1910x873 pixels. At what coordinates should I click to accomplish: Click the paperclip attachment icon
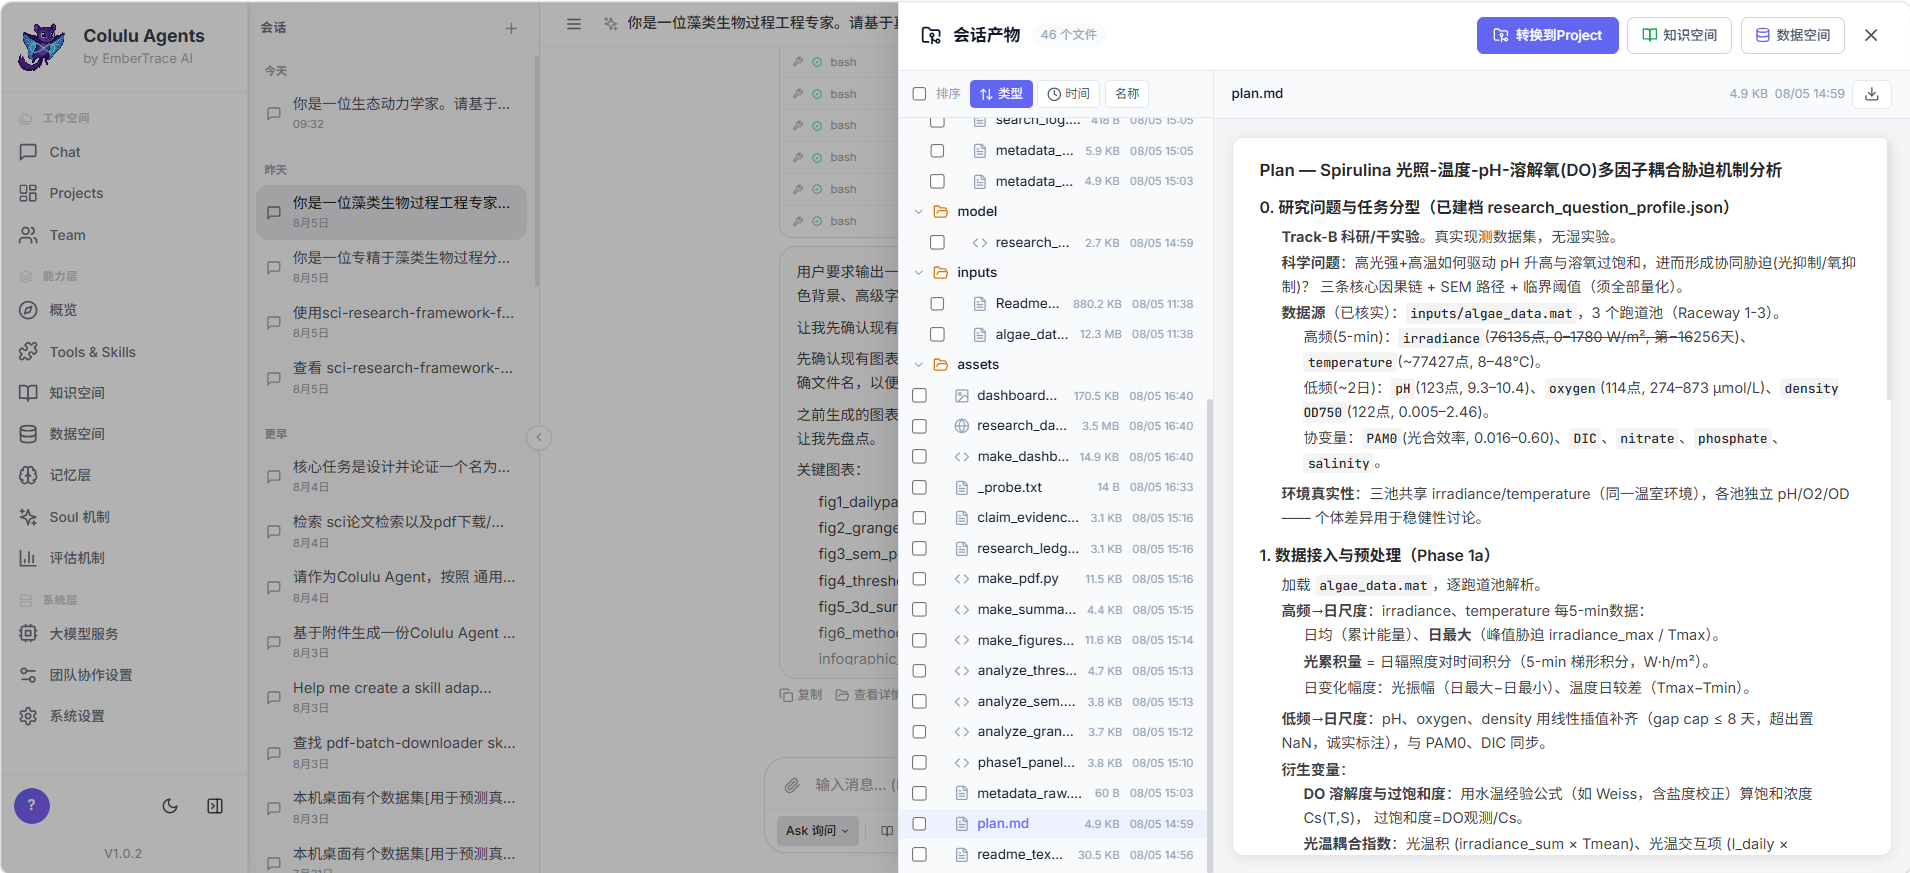coord(792,785)
